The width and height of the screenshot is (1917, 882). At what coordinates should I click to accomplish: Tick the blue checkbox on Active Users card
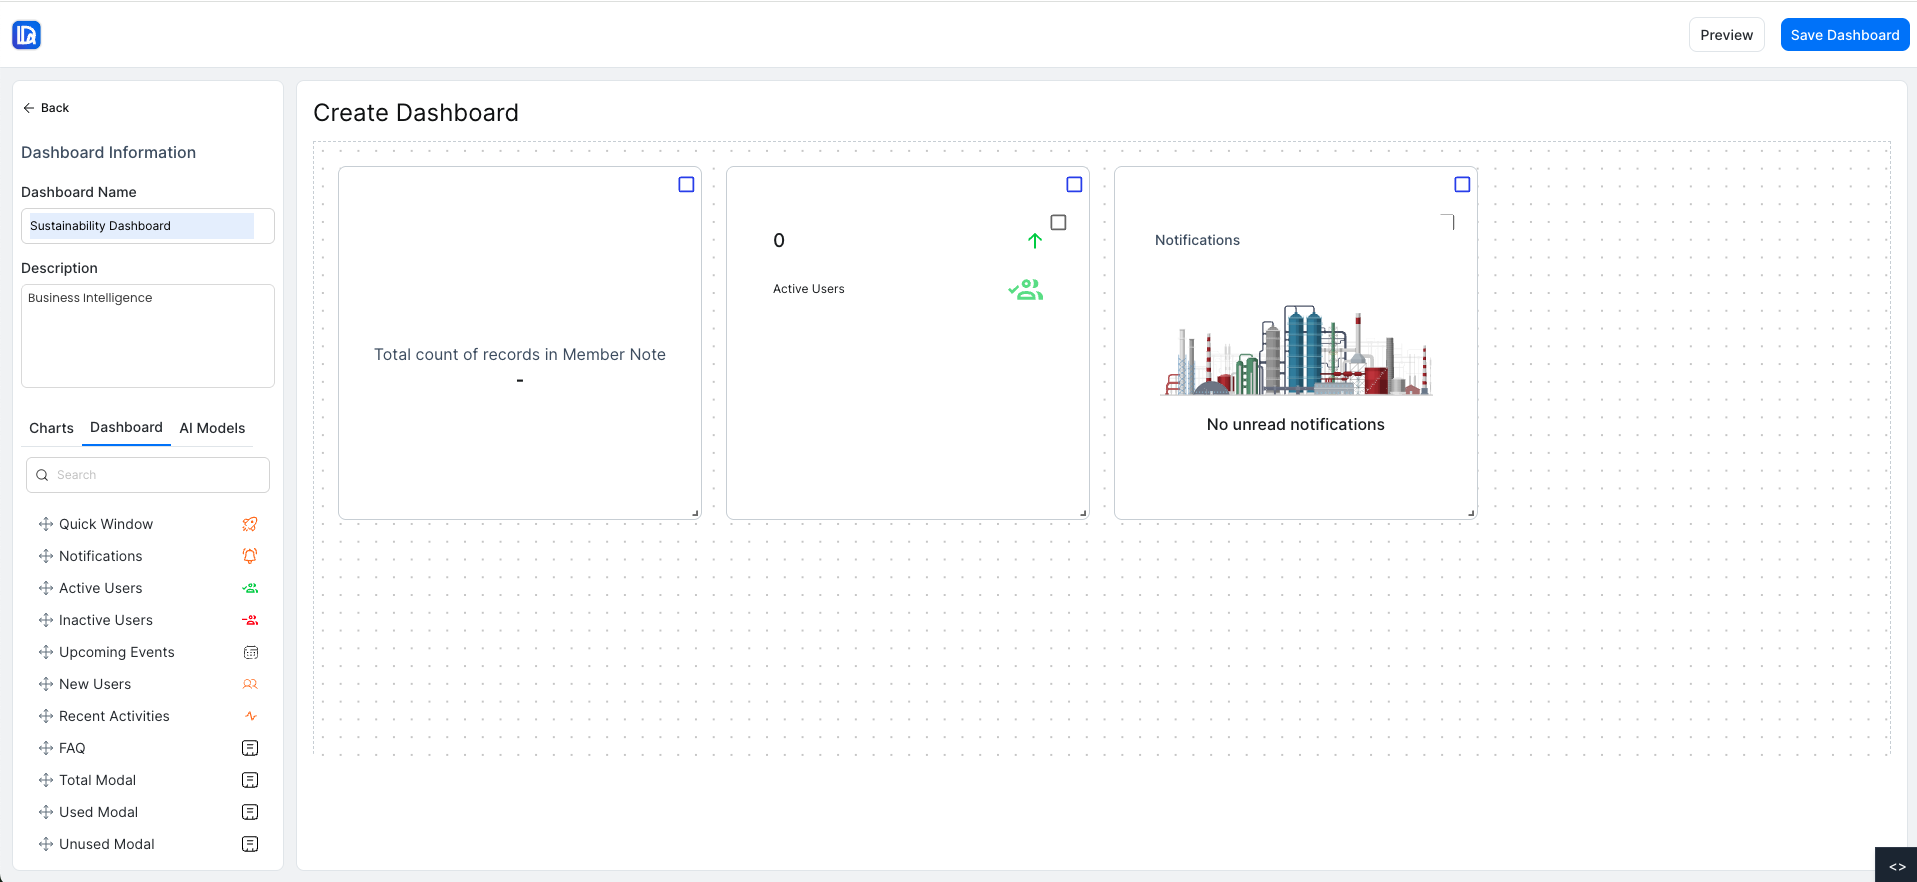point(1074,184)
